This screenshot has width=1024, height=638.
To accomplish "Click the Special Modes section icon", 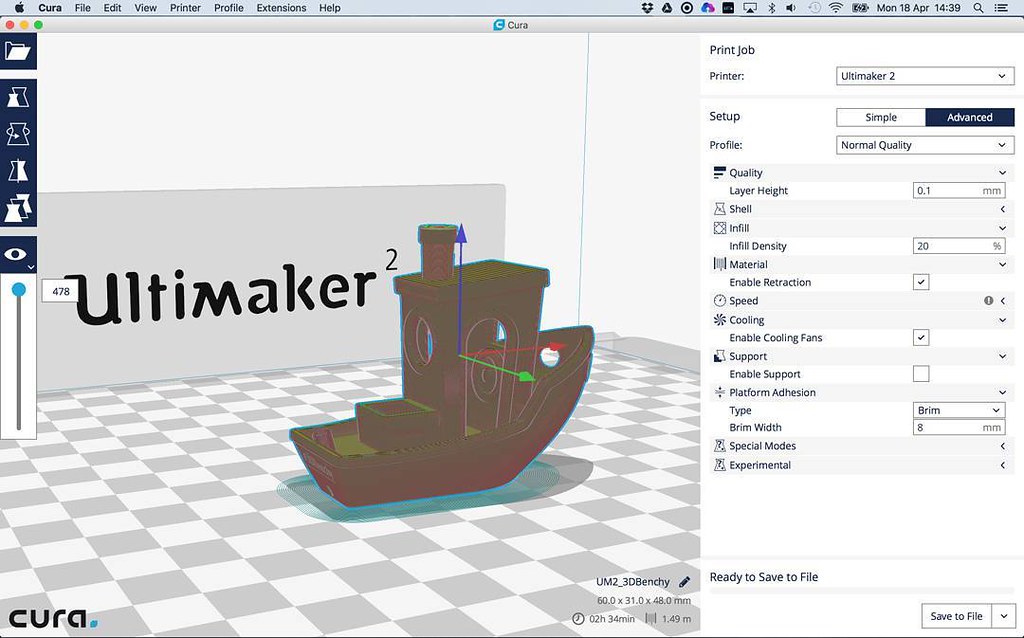I will click(x=719, y=446).
